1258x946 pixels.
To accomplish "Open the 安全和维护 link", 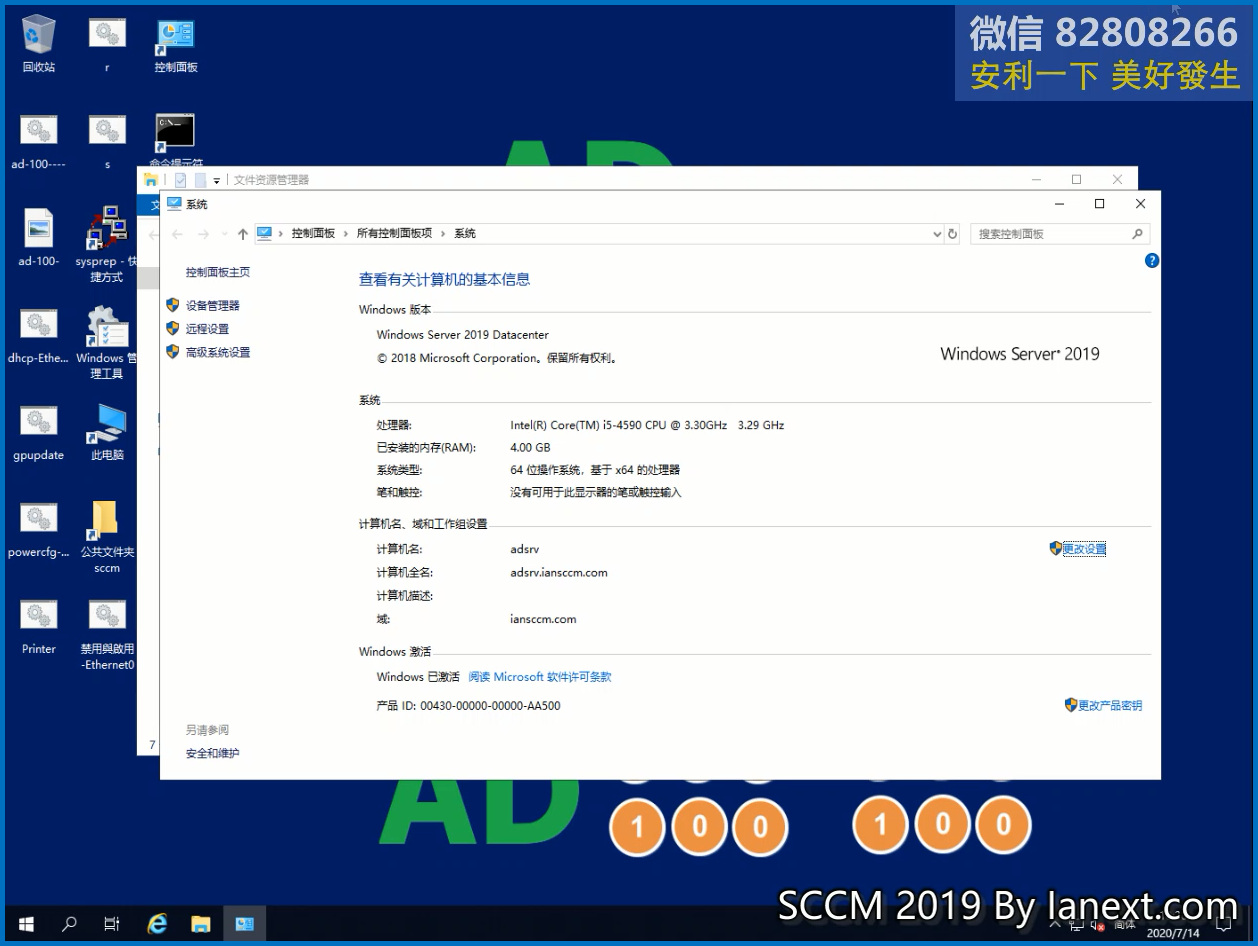I will click(x=213, y=753).
